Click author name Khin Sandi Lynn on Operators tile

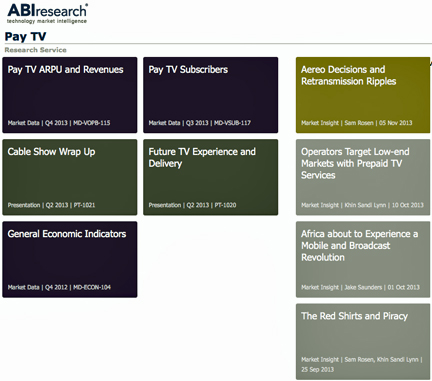point(365,205)
